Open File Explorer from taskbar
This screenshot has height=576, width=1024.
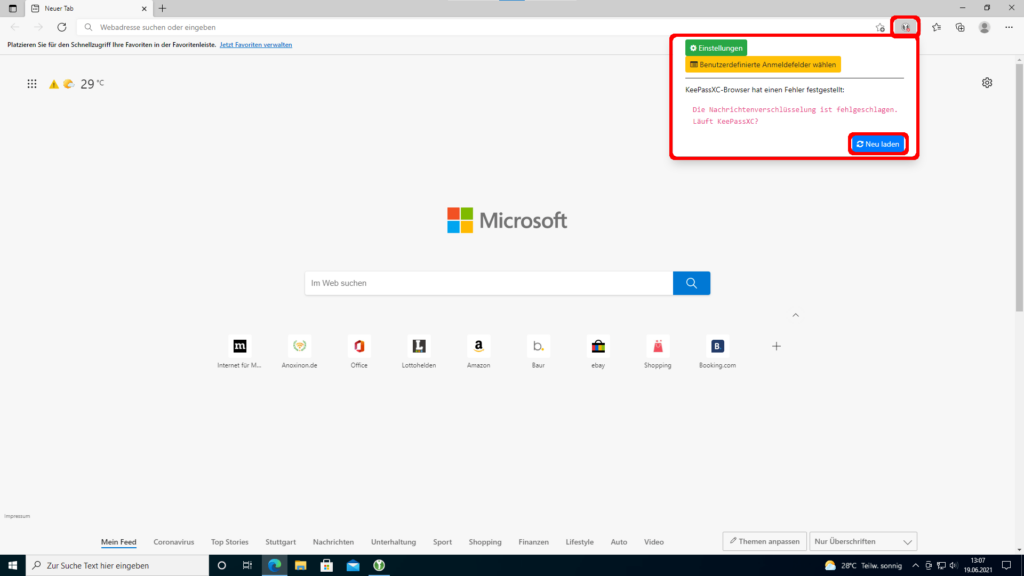pos(300,566)
